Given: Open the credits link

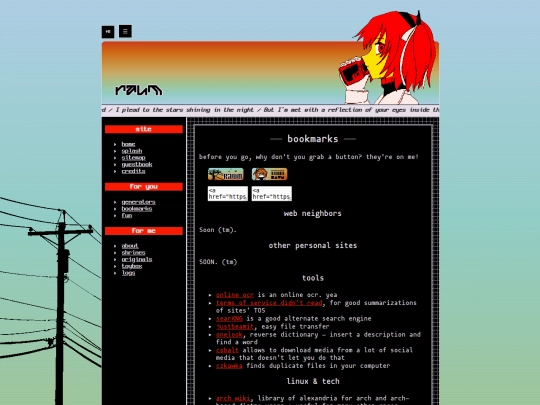Looking at the screenshot, I should [x=133, y=171].
